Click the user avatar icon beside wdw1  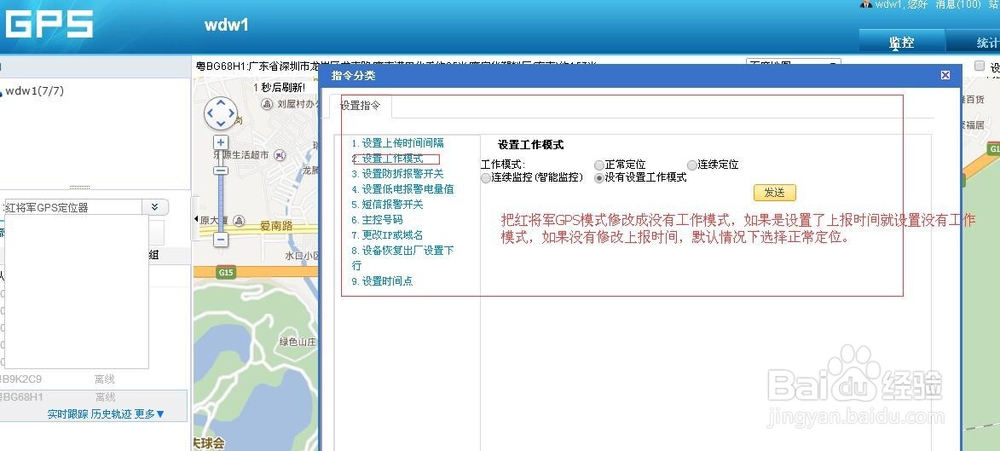coord(865,4)
